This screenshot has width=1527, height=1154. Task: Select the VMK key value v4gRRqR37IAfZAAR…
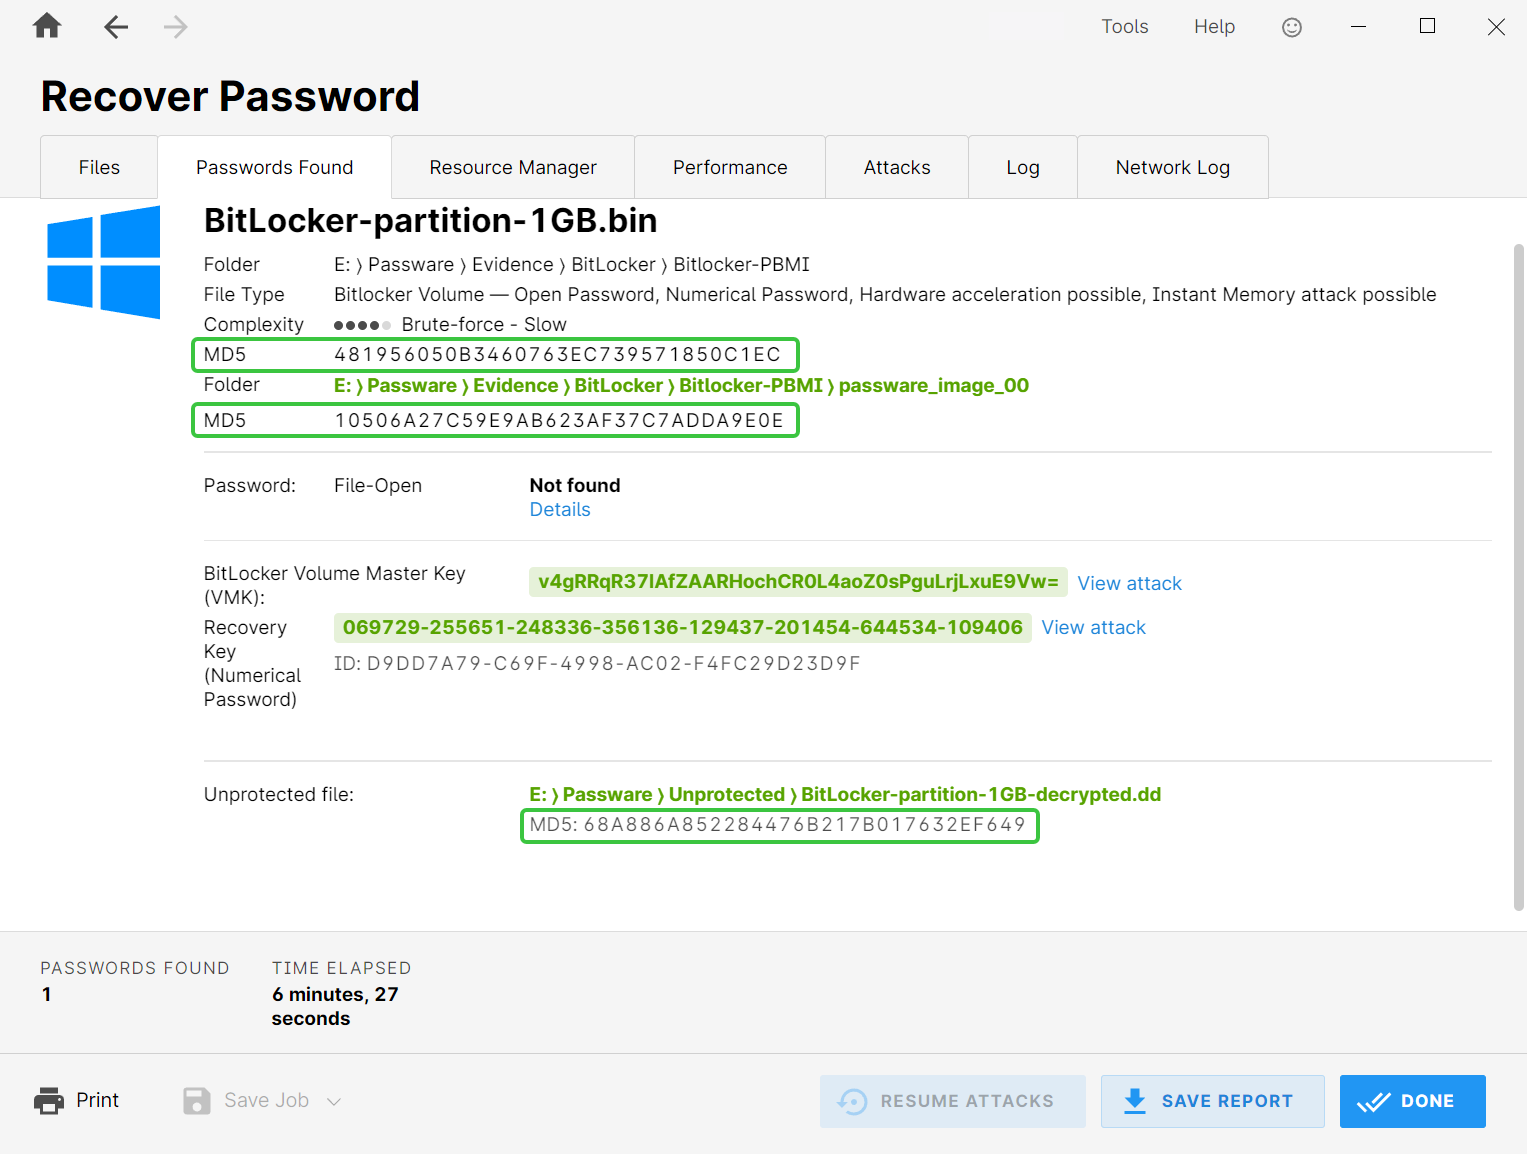[x=798, y=582]
